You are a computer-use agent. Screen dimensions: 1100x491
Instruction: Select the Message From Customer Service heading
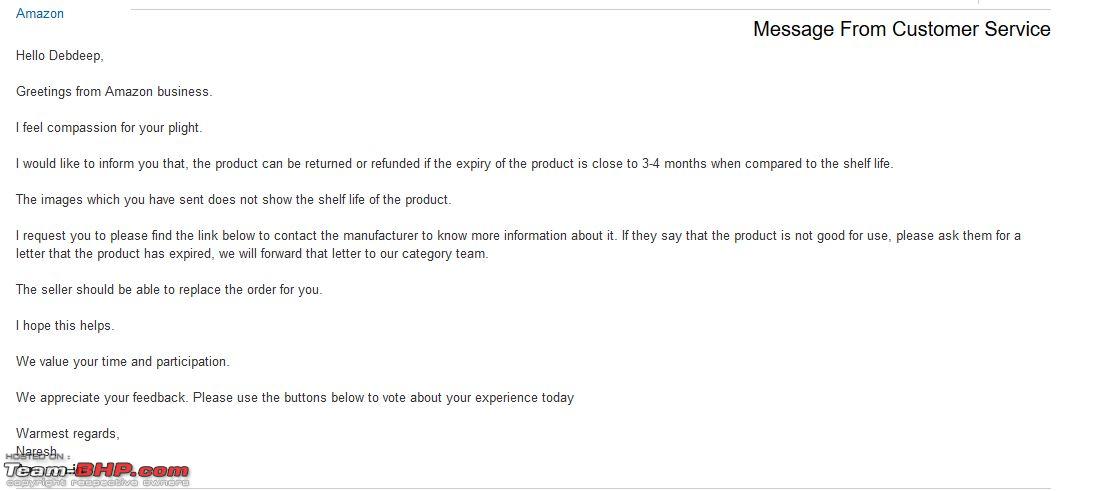pyautogui.click(x=901, y=29)
